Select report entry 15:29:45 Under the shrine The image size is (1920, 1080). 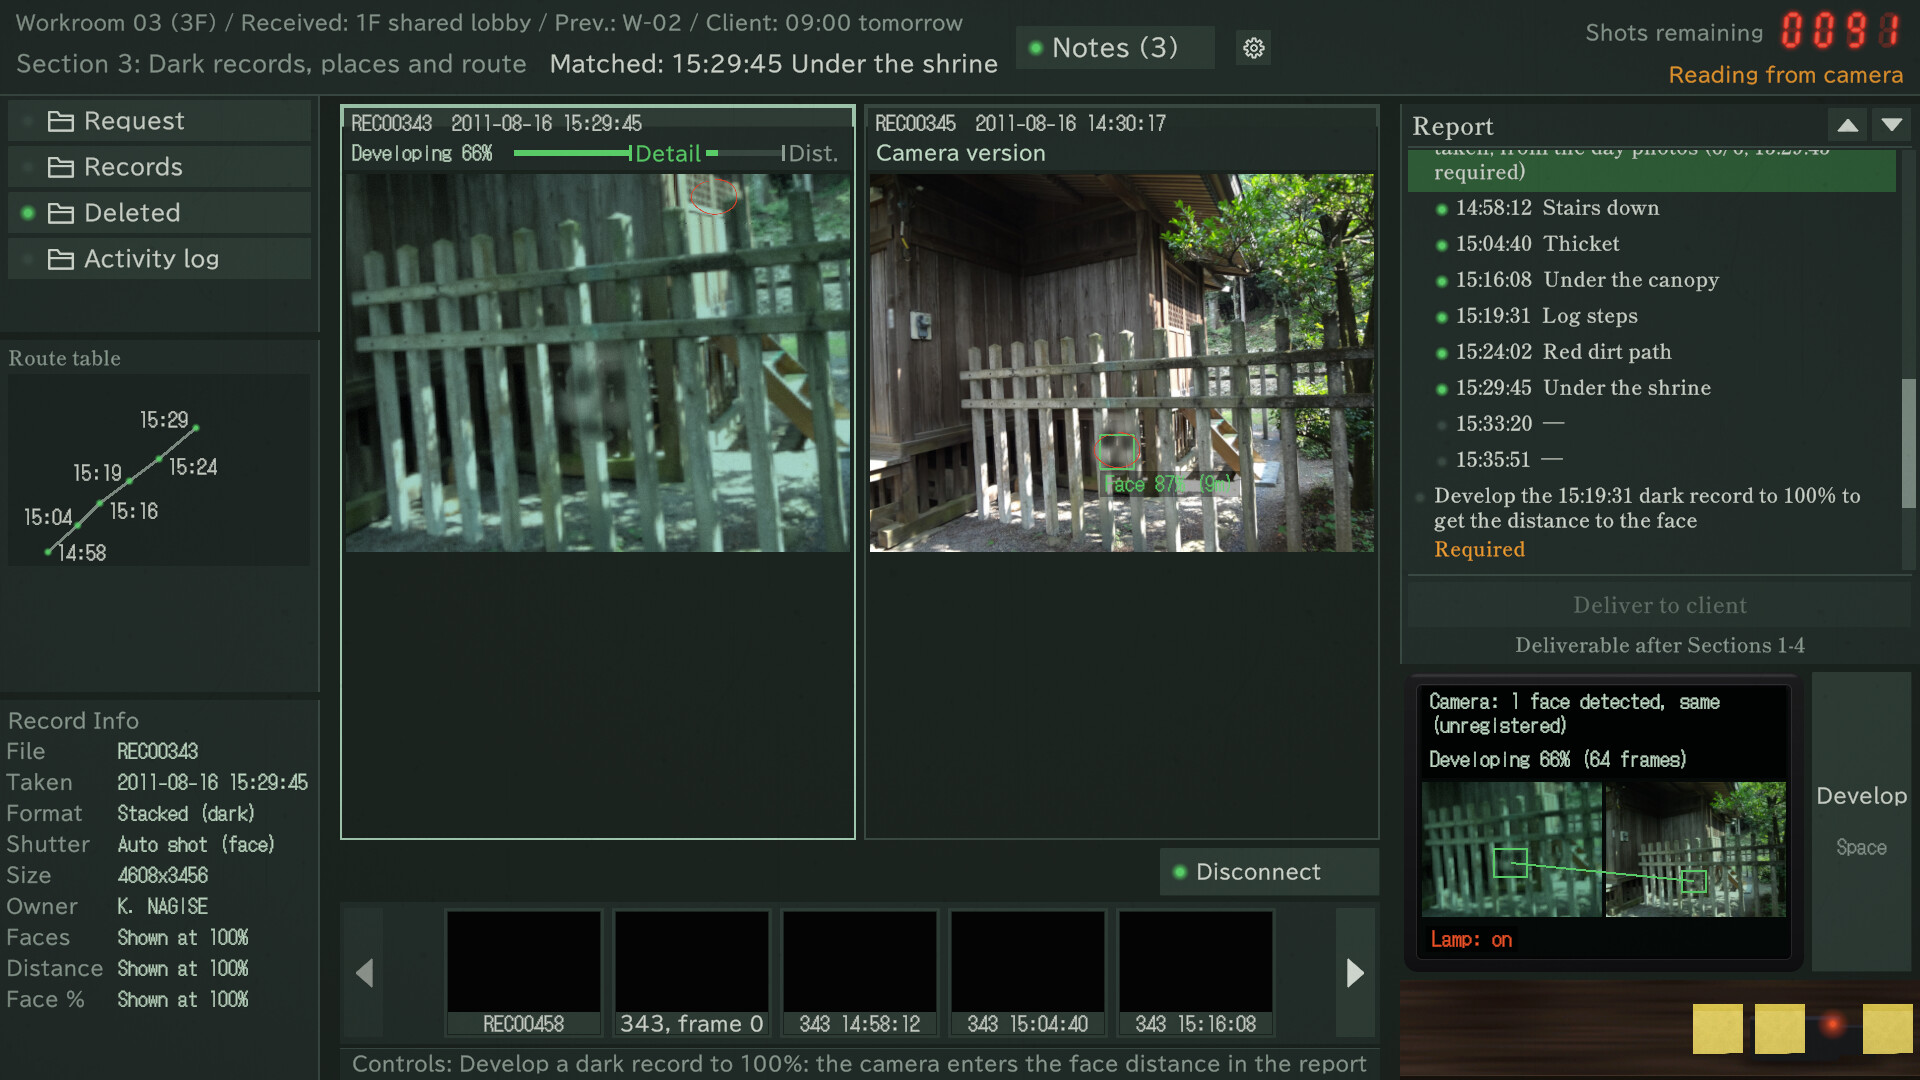(1583, 388)
